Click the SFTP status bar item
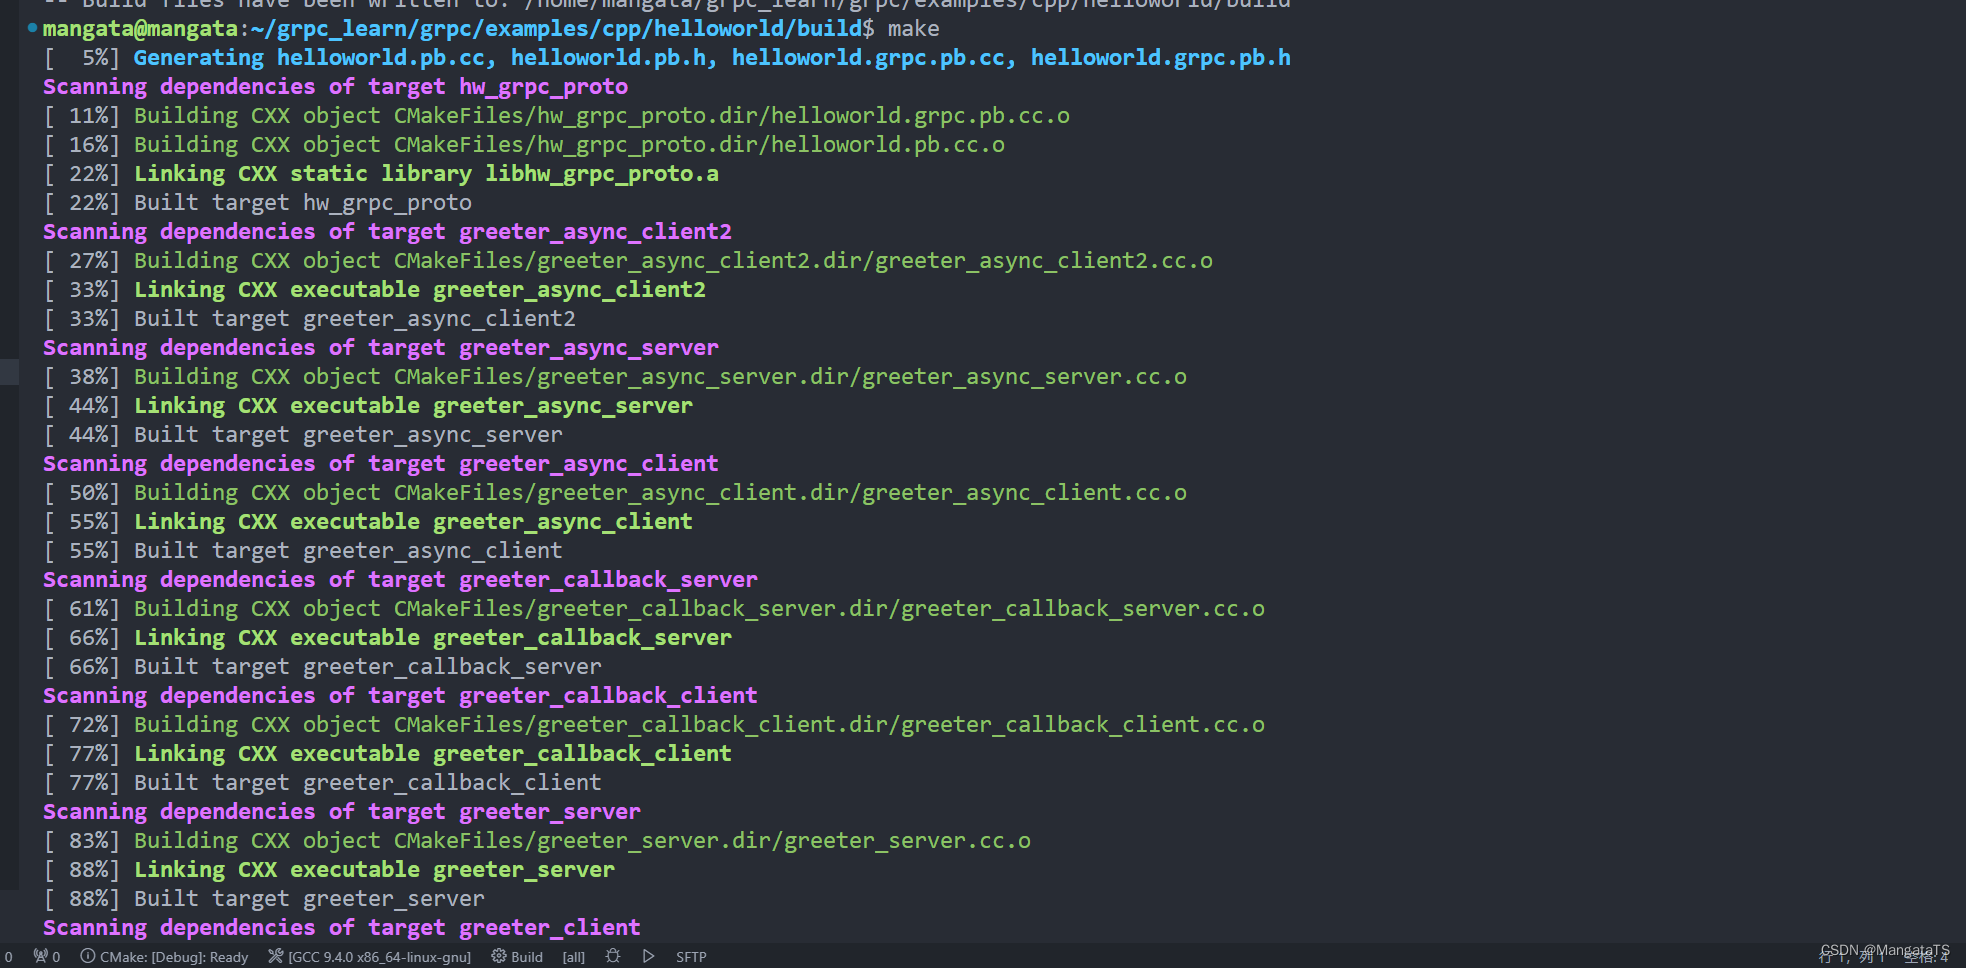Screen dimensions: 1966x968 click(691, 956)
